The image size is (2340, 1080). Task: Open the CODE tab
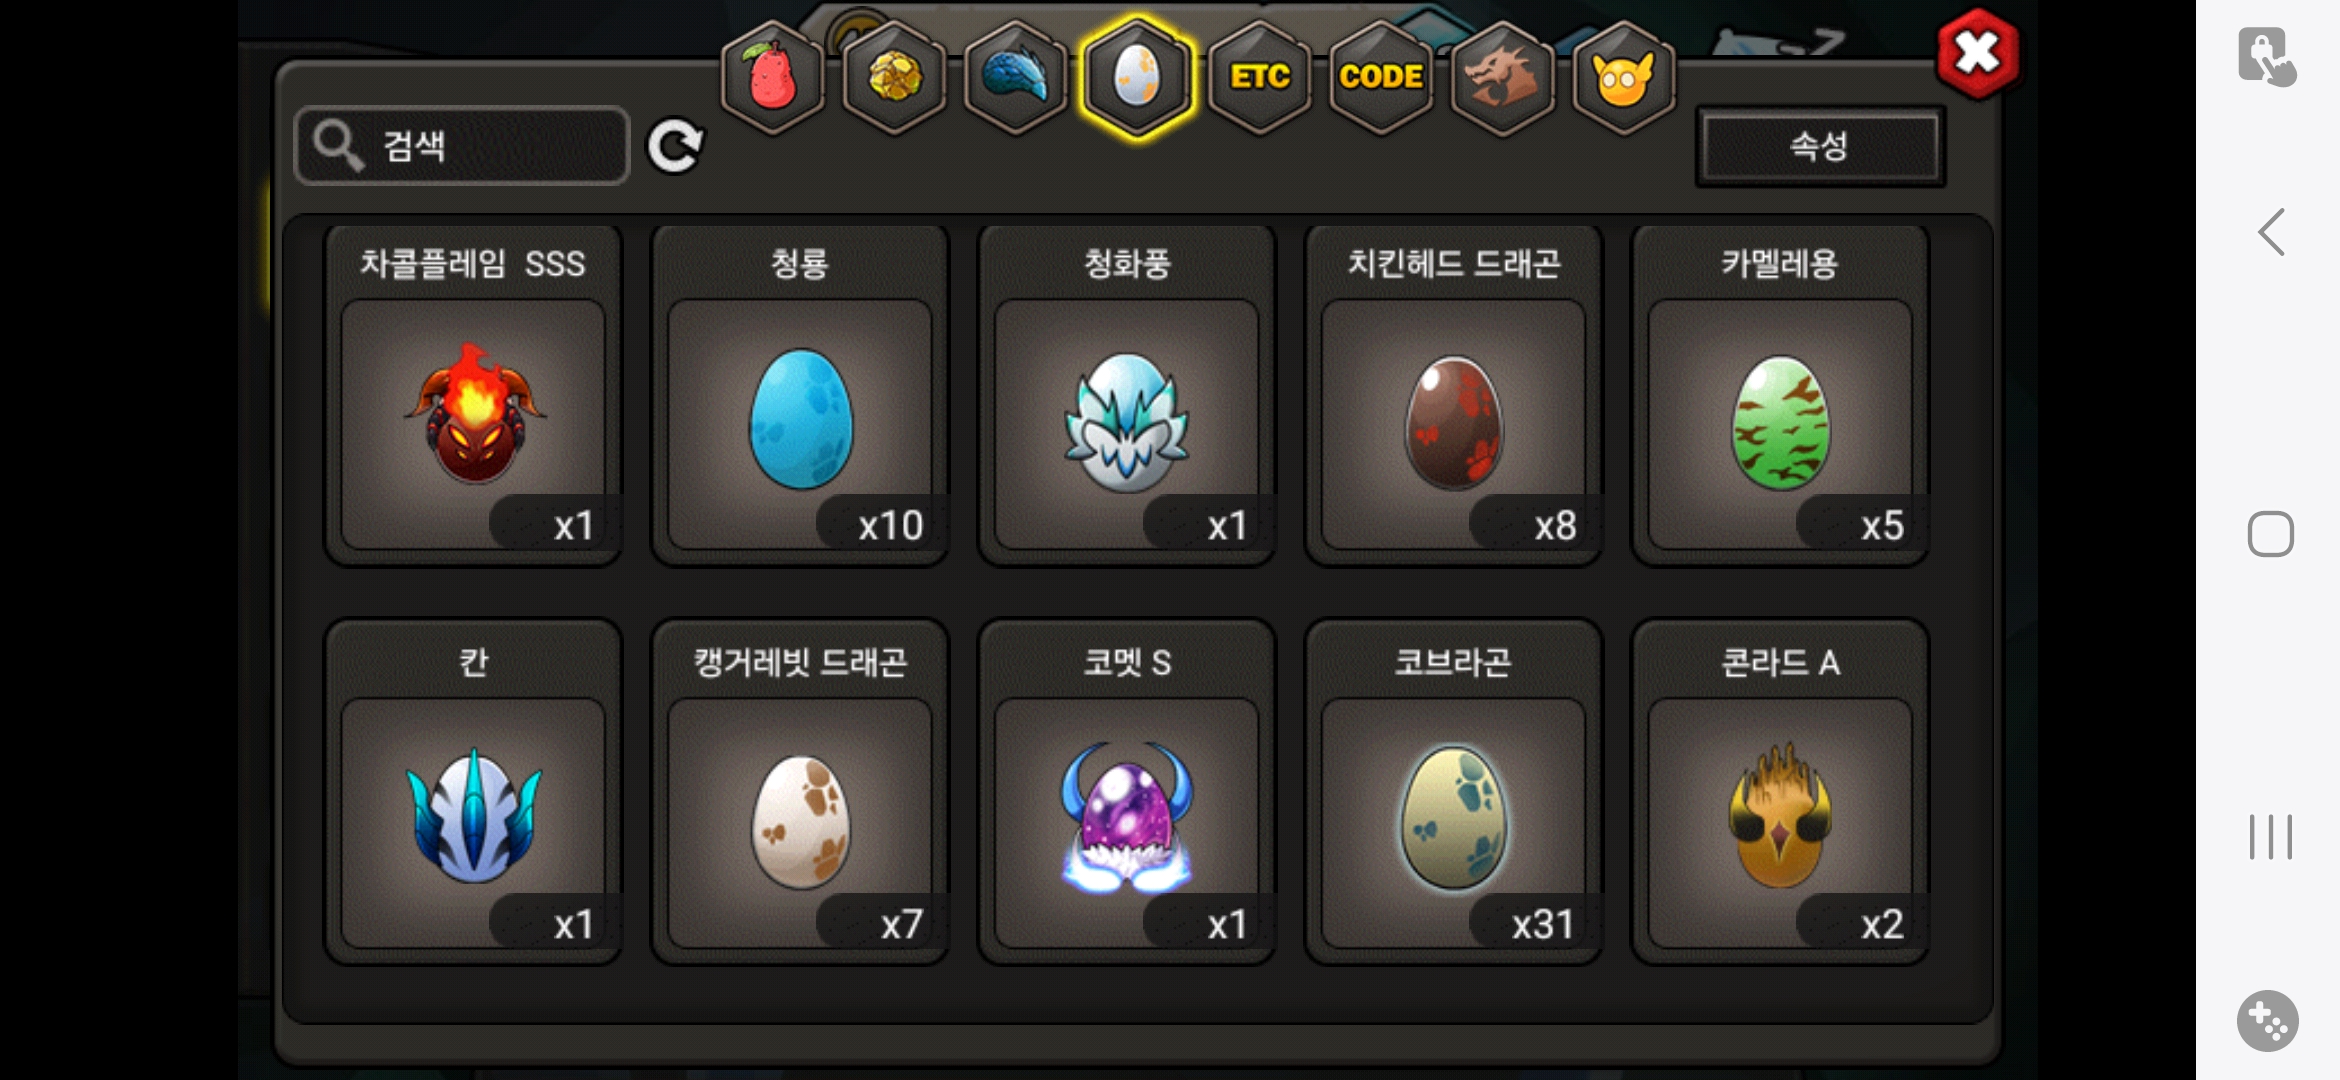1381,77
